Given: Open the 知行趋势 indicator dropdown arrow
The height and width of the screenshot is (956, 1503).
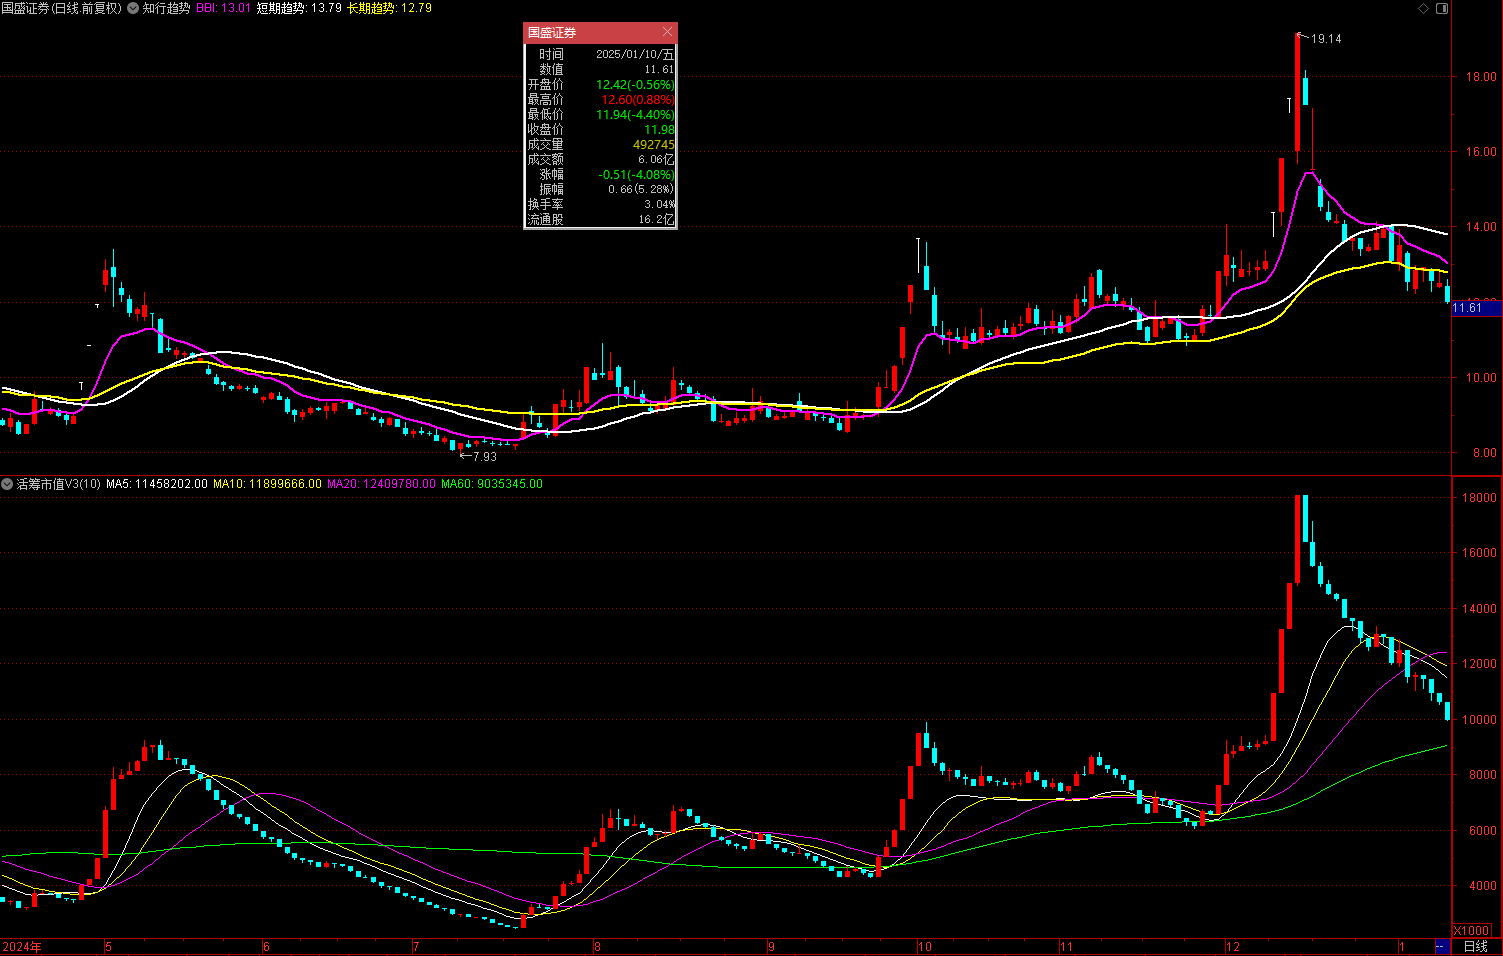Looking at the screenshot, I should tap(133, 8).
